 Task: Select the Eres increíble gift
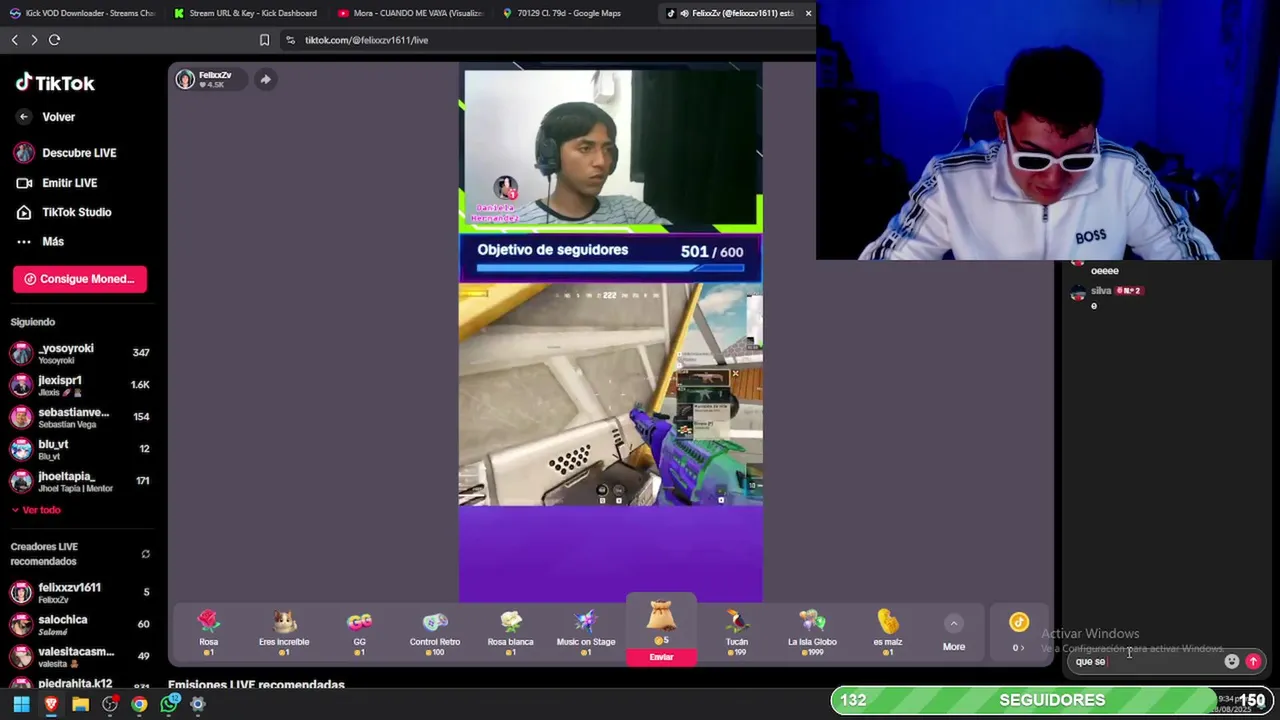pos(284,633)
